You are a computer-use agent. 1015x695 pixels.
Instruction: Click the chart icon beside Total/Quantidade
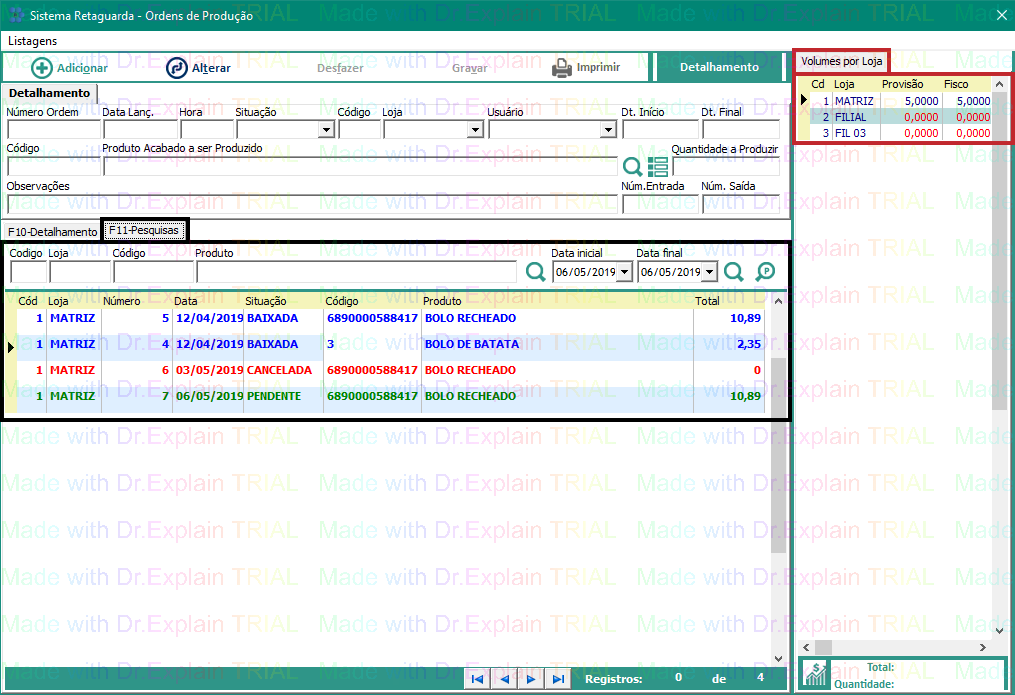(x=815, y=674)
